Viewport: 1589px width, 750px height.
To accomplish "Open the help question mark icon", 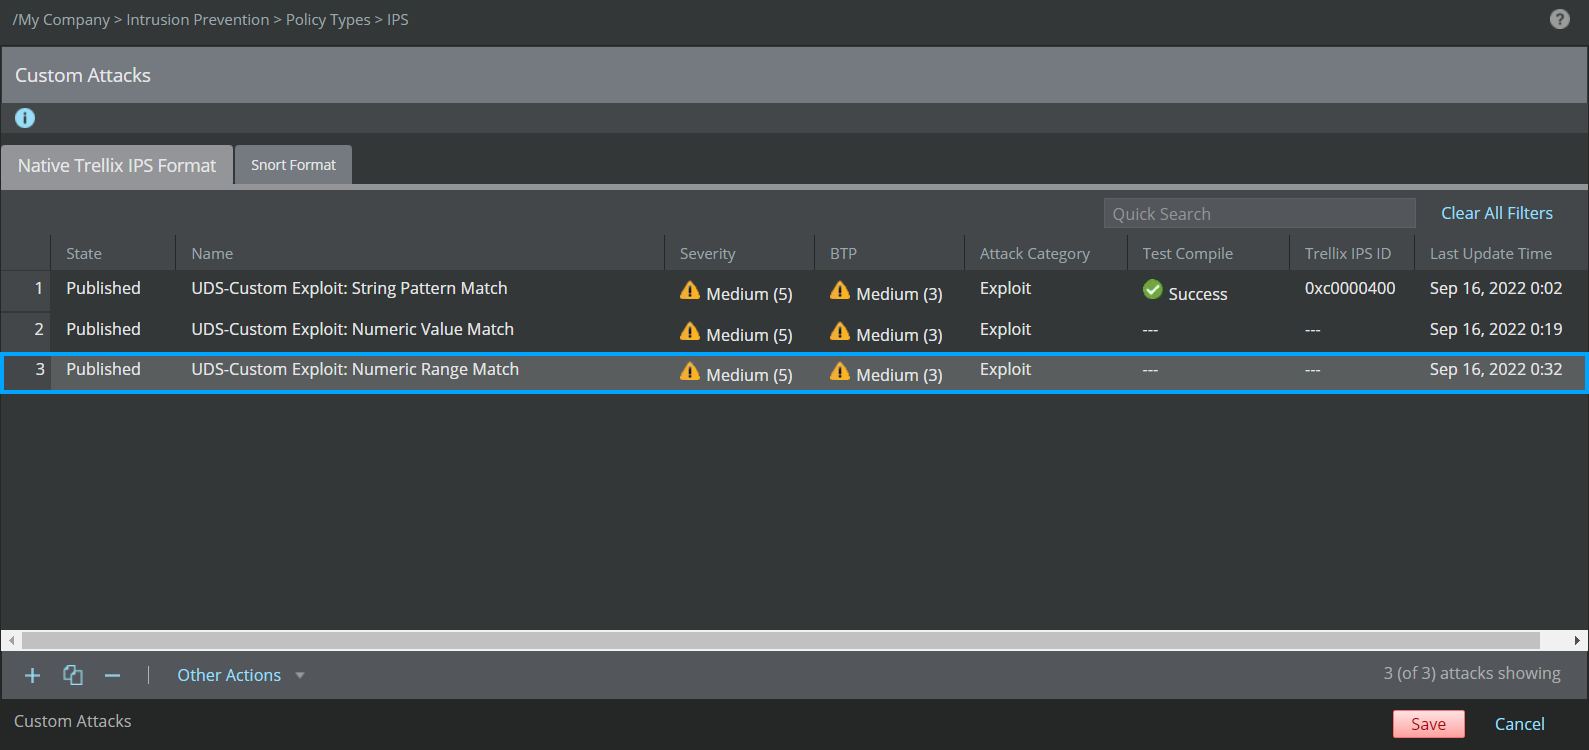I will pos(1559,19).
